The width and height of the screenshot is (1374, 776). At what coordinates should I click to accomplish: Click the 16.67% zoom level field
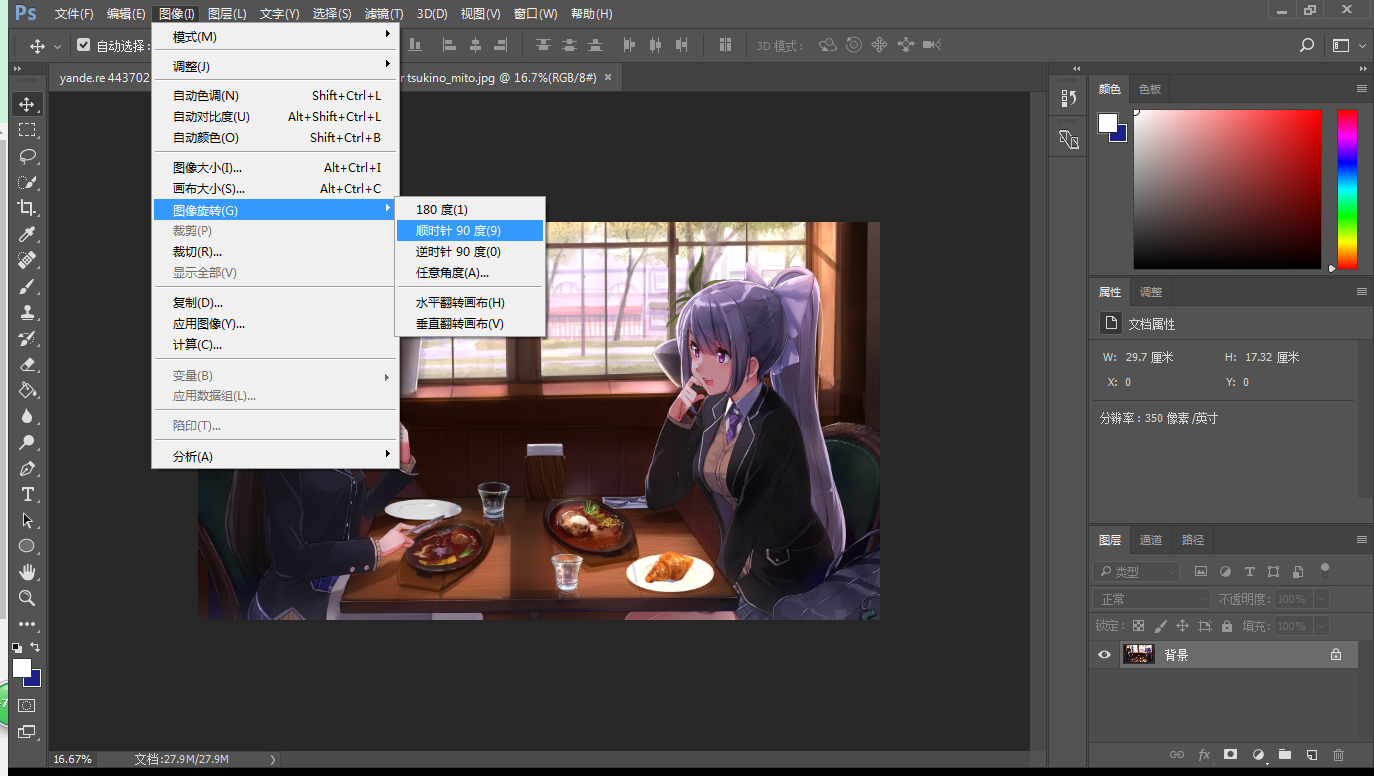tap(73, 759)
